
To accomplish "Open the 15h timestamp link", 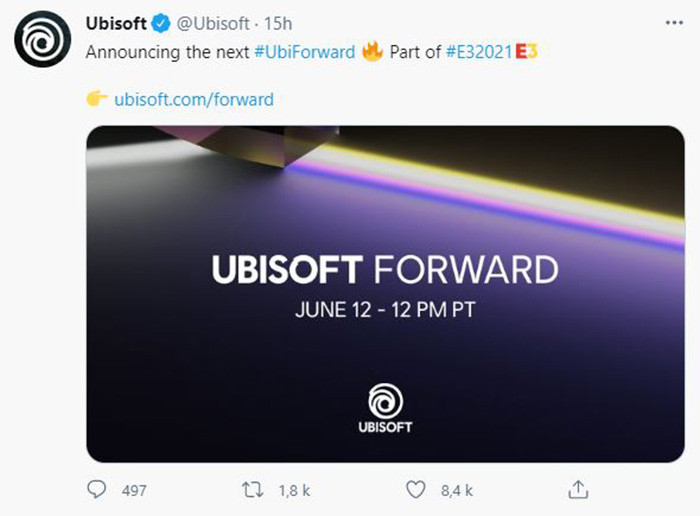I will 278,23.
